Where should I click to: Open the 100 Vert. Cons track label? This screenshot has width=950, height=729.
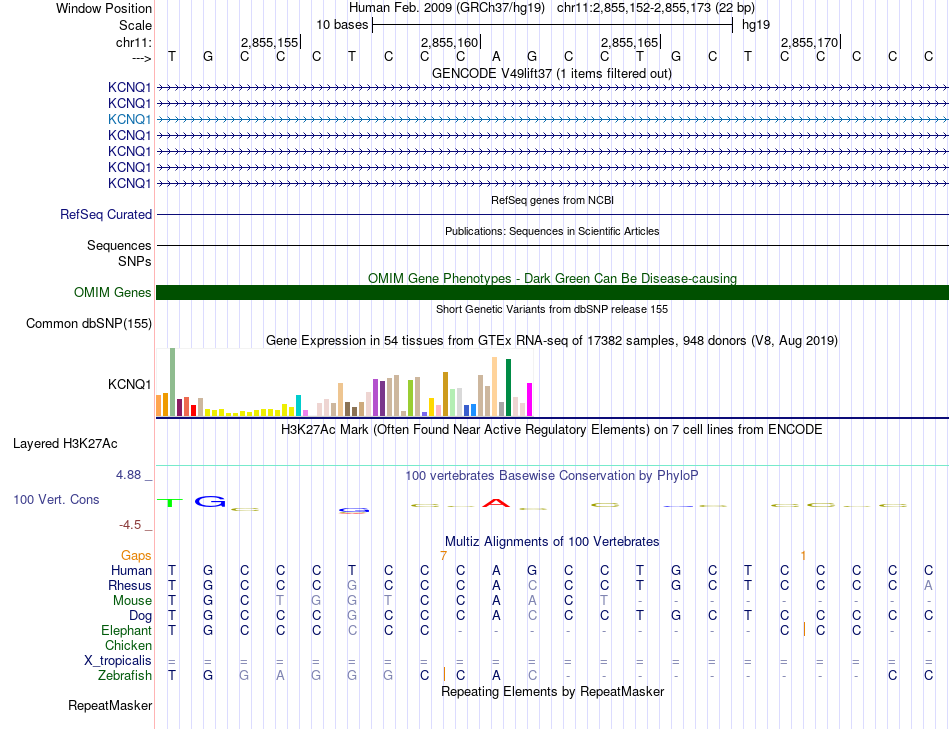(56, 498)
